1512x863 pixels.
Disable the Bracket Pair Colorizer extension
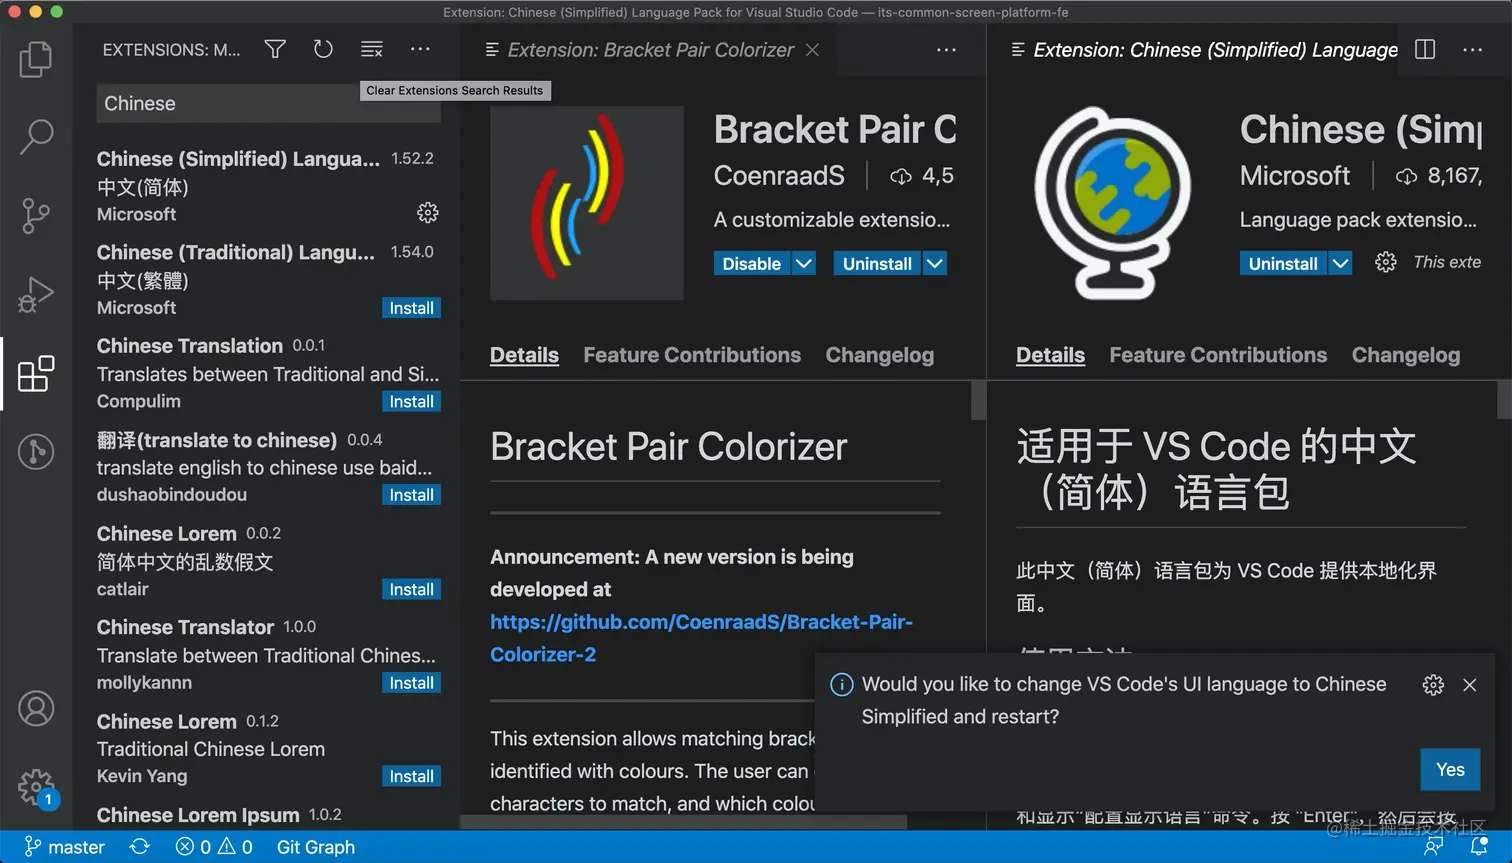(x=752, y=263)
